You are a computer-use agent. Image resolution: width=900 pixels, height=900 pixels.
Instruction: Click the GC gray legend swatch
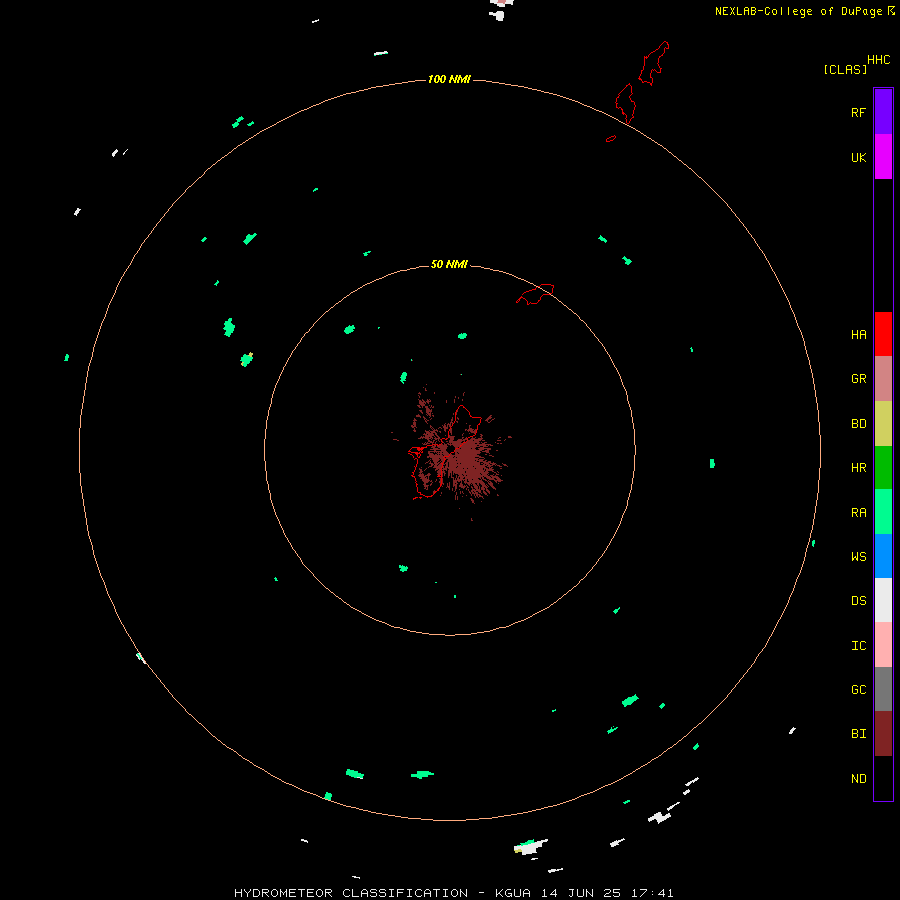pos(883,689)
